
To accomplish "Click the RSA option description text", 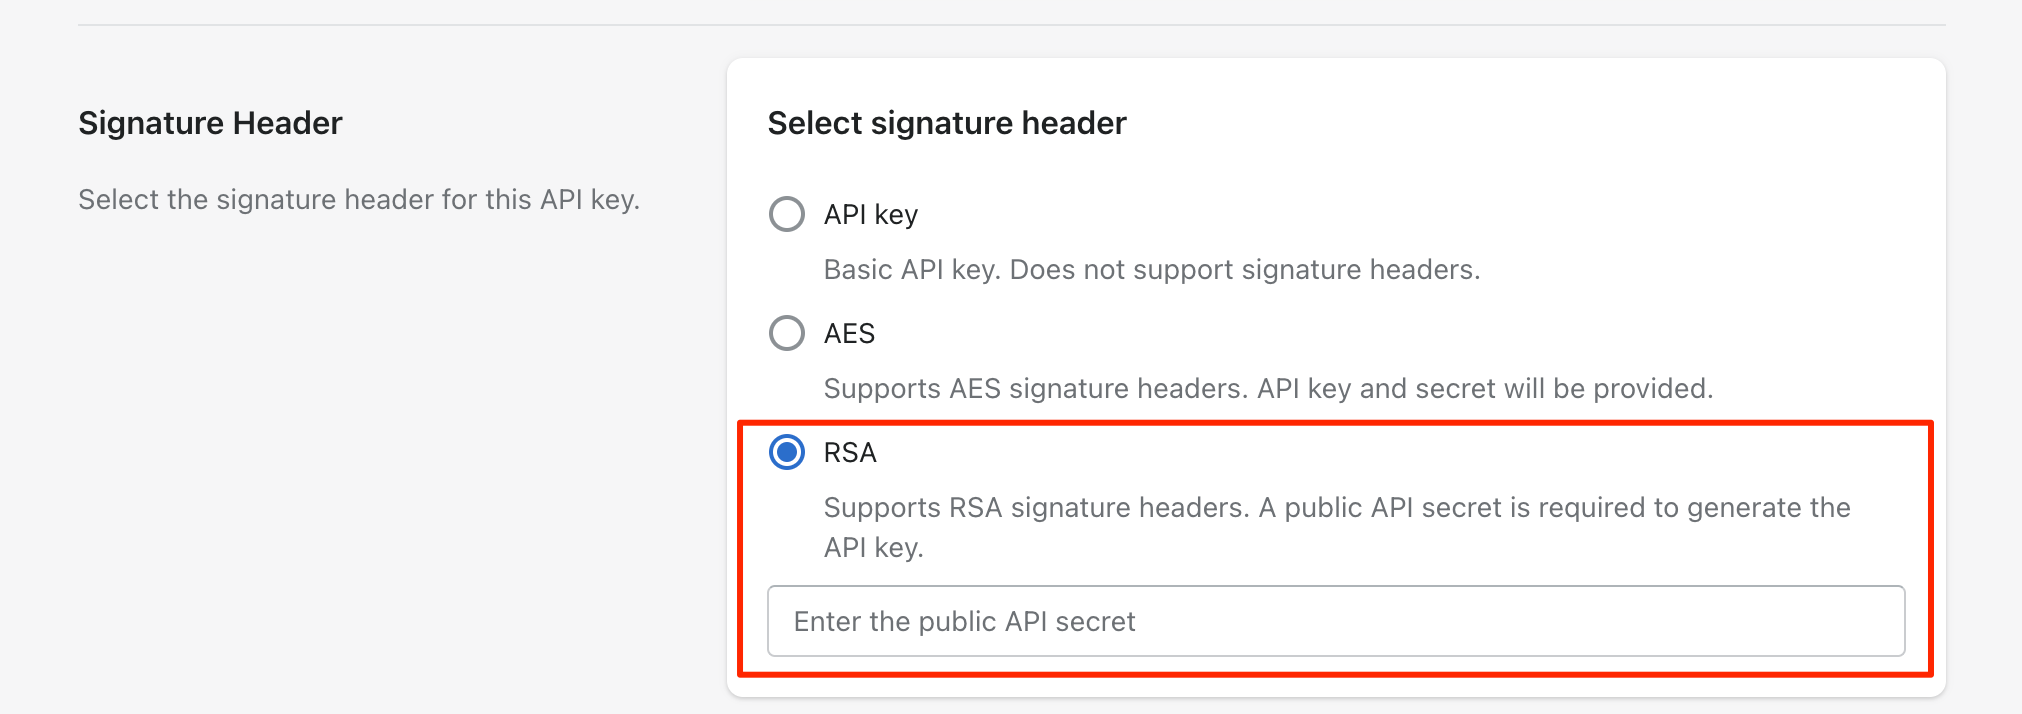I will [1336, 507].
